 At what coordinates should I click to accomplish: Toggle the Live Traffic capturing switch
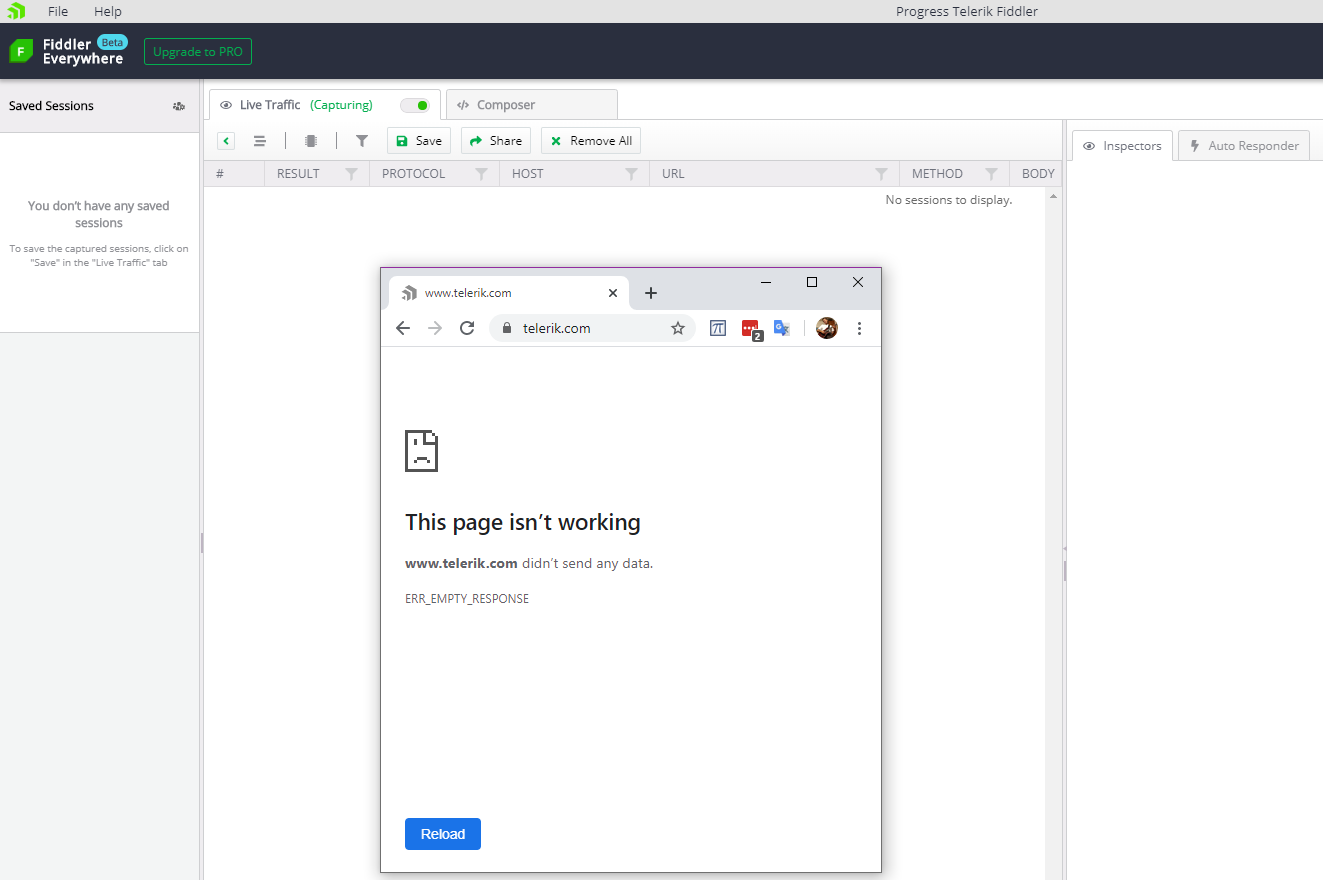415,105
